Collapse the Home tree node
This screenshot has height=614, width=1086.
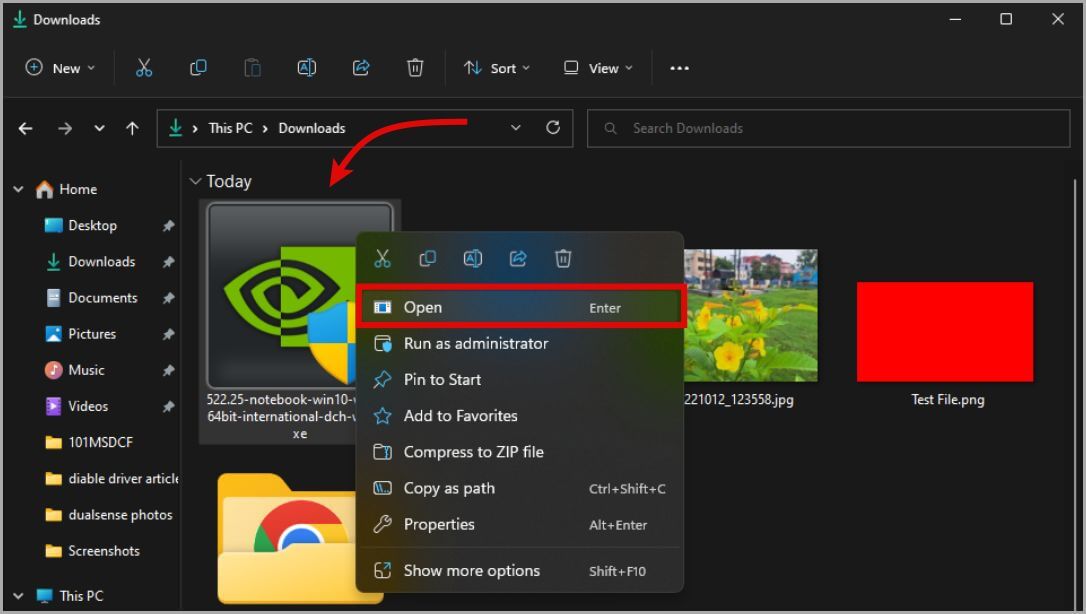point(18,189)
